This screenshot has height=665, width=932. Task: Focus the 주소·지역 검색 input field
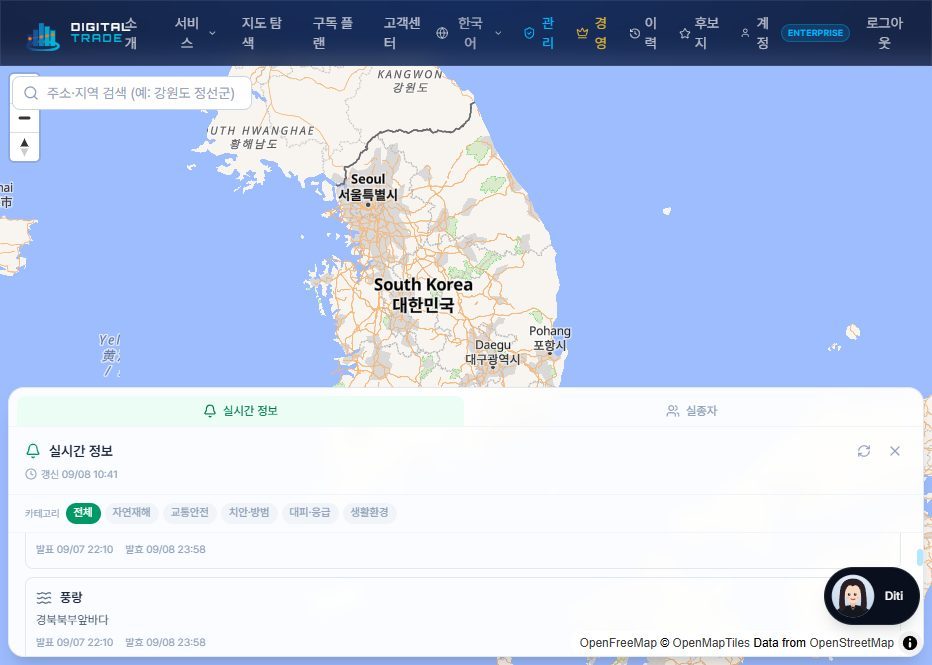coord(132,93)
